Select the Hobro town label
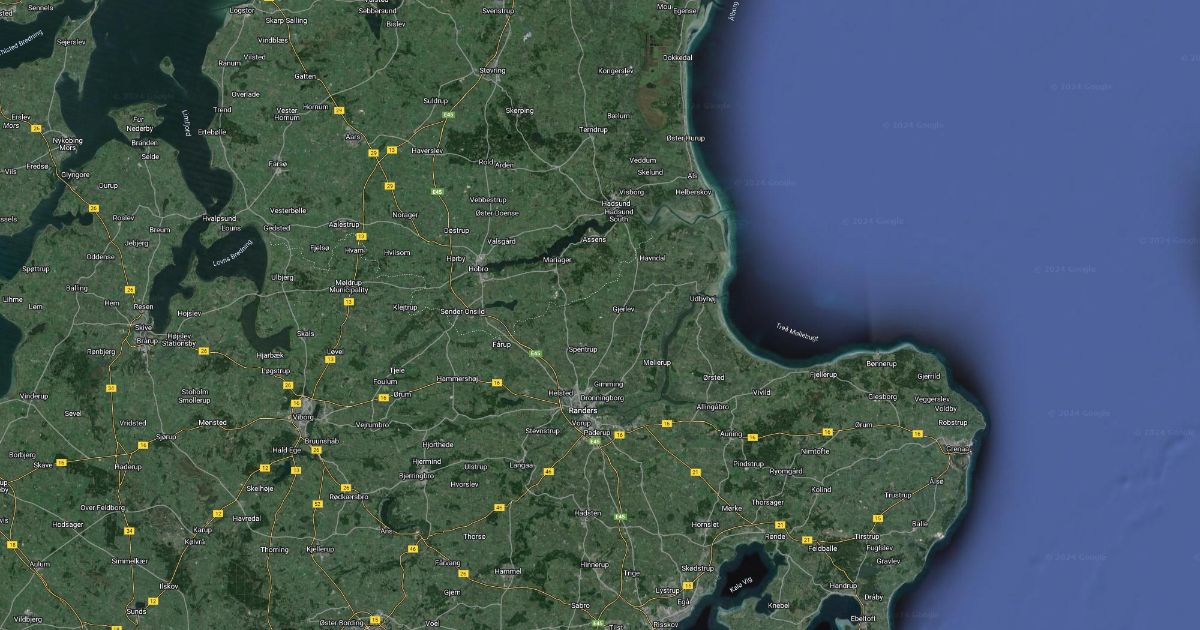Image resolution: width=1200 pixels, height=630 pixels. coord(479,268)
